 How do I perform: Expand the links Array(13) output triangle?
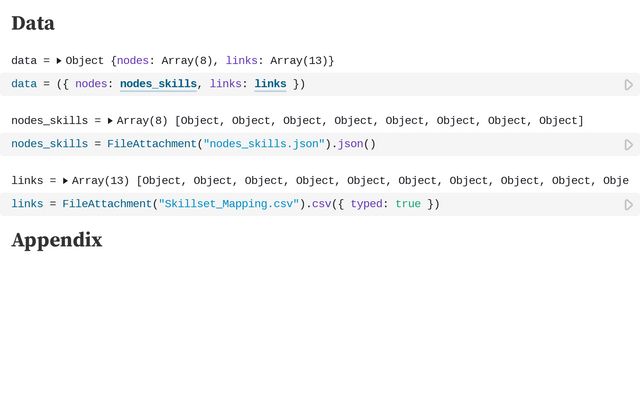[65, 181]
